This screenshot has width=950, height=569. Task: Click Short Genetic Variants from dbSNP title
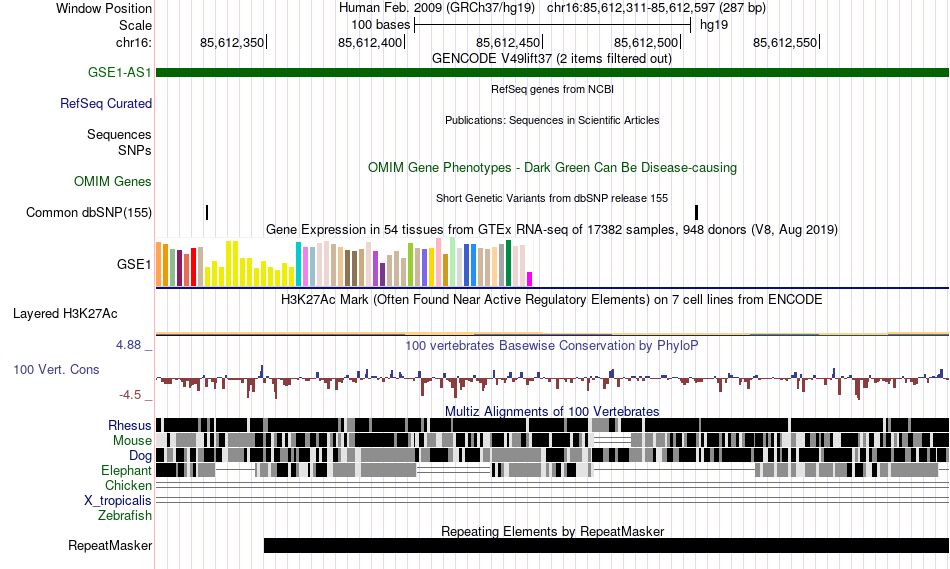pos(552,198)
